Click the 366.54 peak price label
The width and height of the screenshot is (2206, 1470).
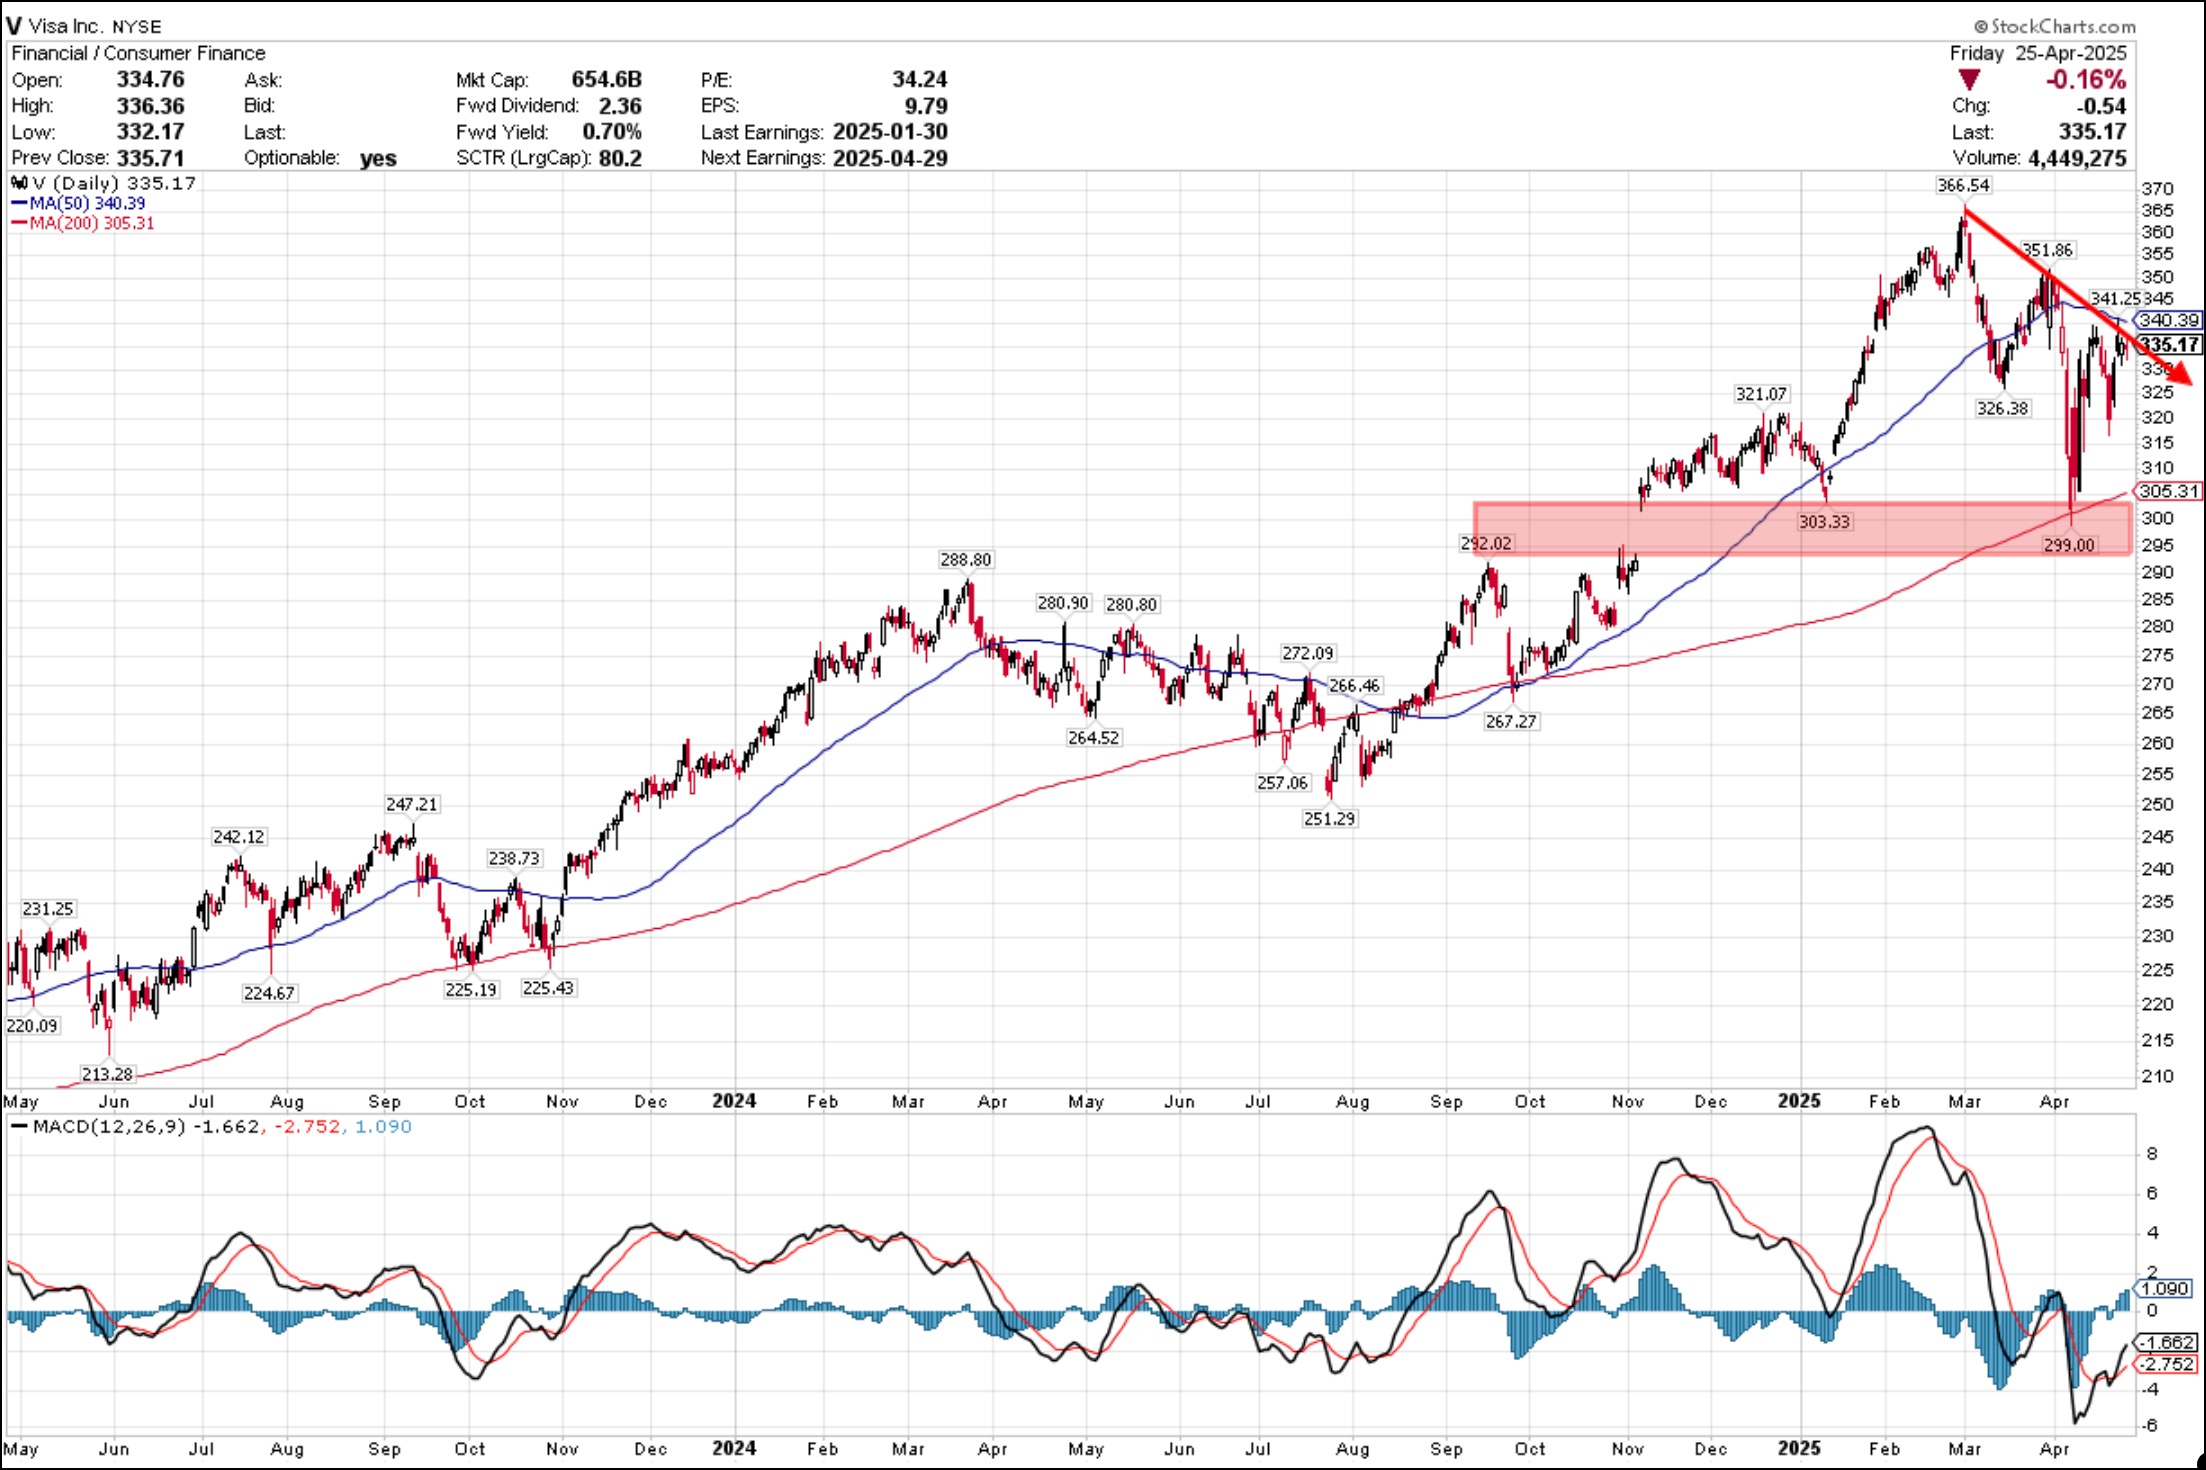(x=1962, y=185)
